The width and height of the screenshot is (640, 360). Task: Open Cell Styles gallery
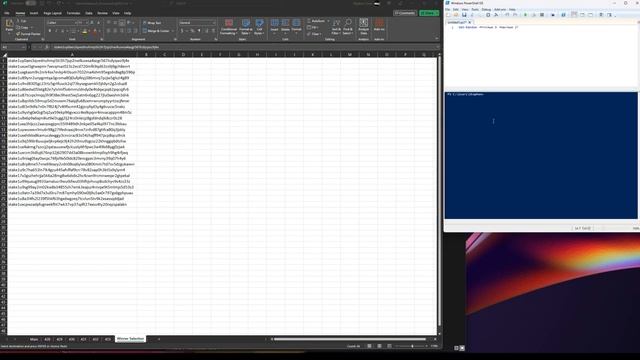coord(260,27)
